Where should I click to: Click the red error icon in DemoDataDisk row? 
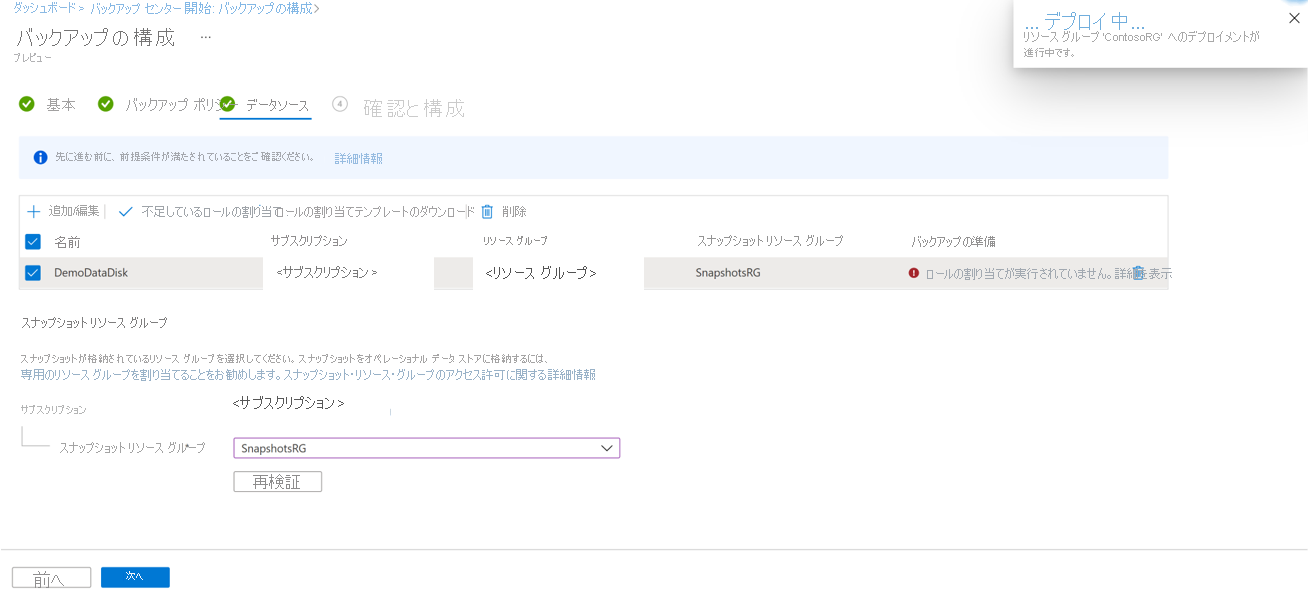913,273
